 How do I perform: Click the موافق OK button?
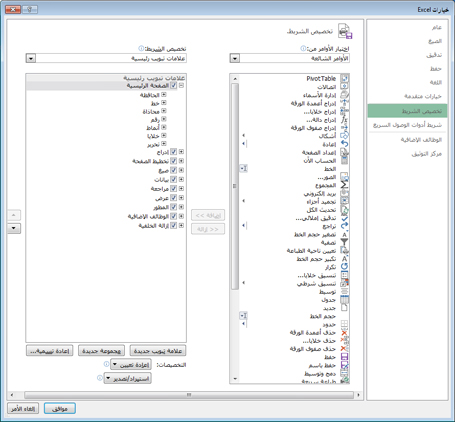(x=60, y=408)
